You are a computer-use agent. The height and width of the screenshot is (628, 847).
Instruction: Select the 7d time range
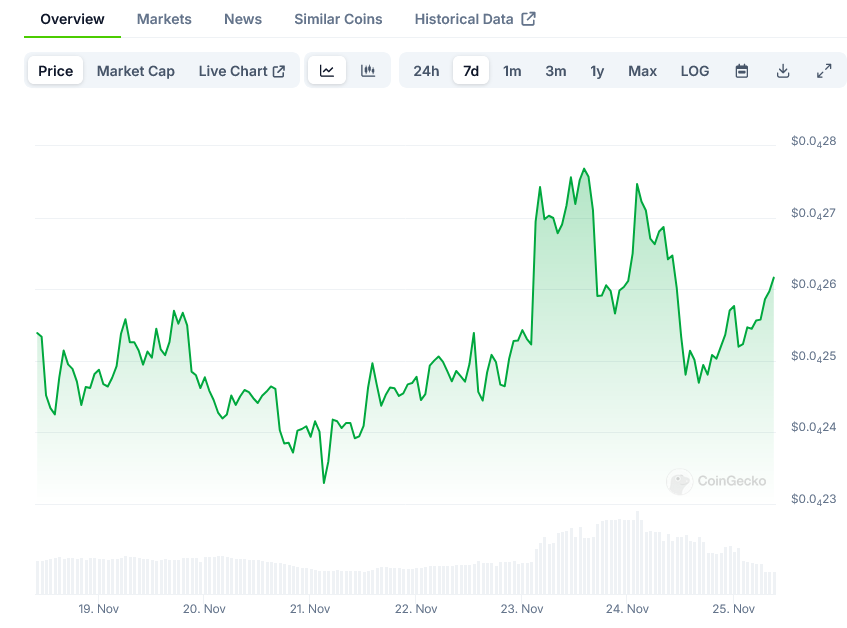point(471,71)
